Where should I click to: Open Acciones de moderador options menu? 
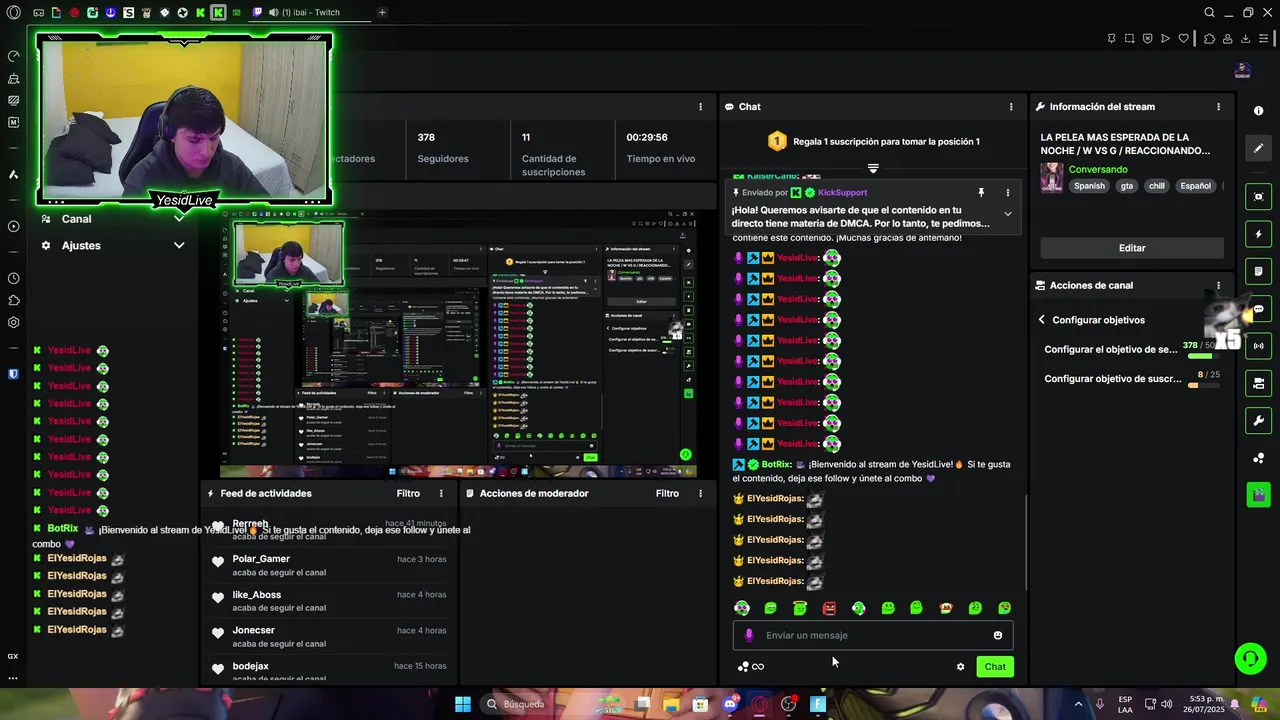coord(700,493)
